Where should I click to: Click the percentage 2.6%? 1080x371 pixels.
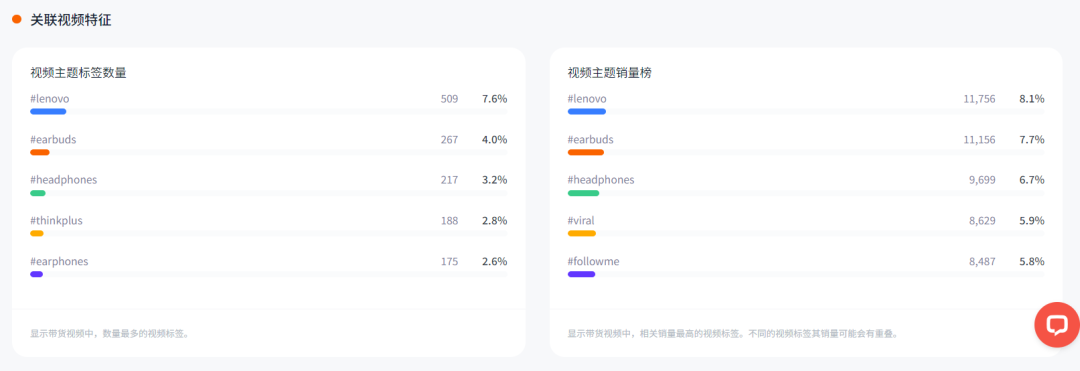495,262
